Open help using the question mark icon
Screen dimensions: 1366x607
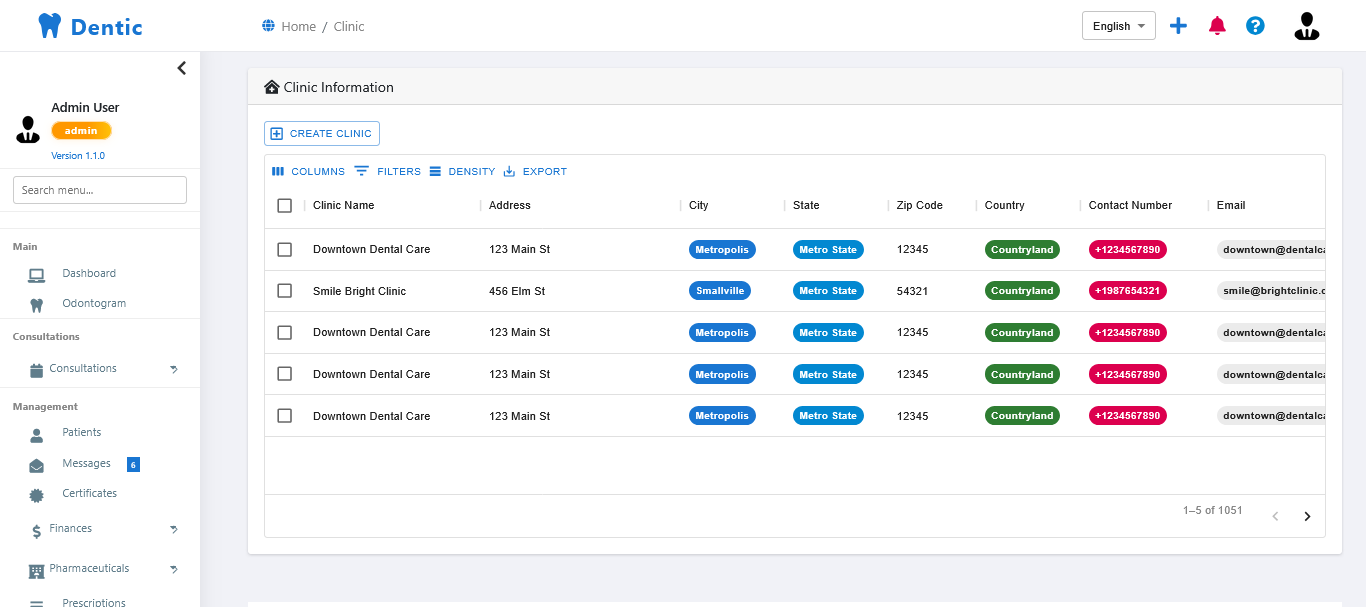(x=1255, y=25)
